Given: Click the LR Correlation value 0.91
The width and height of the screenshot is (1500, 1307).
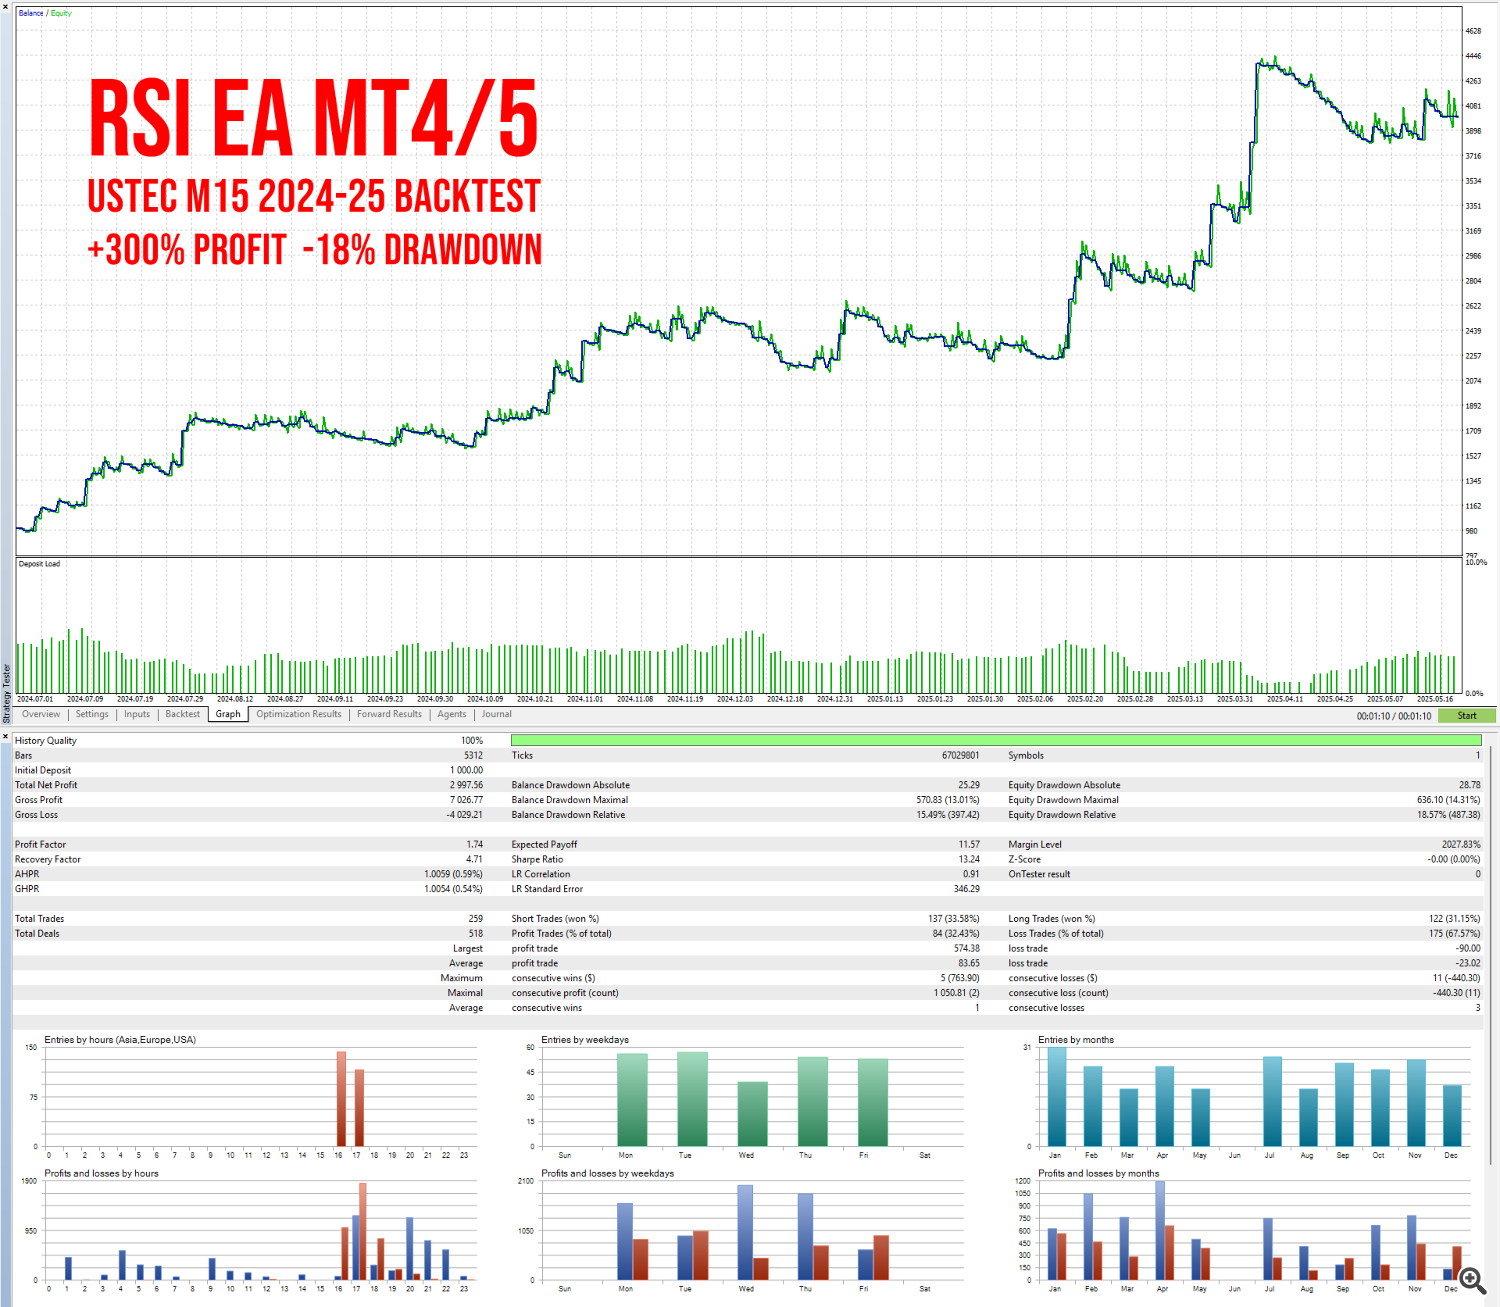Looking at the screenshot, I should click(972, 874).
